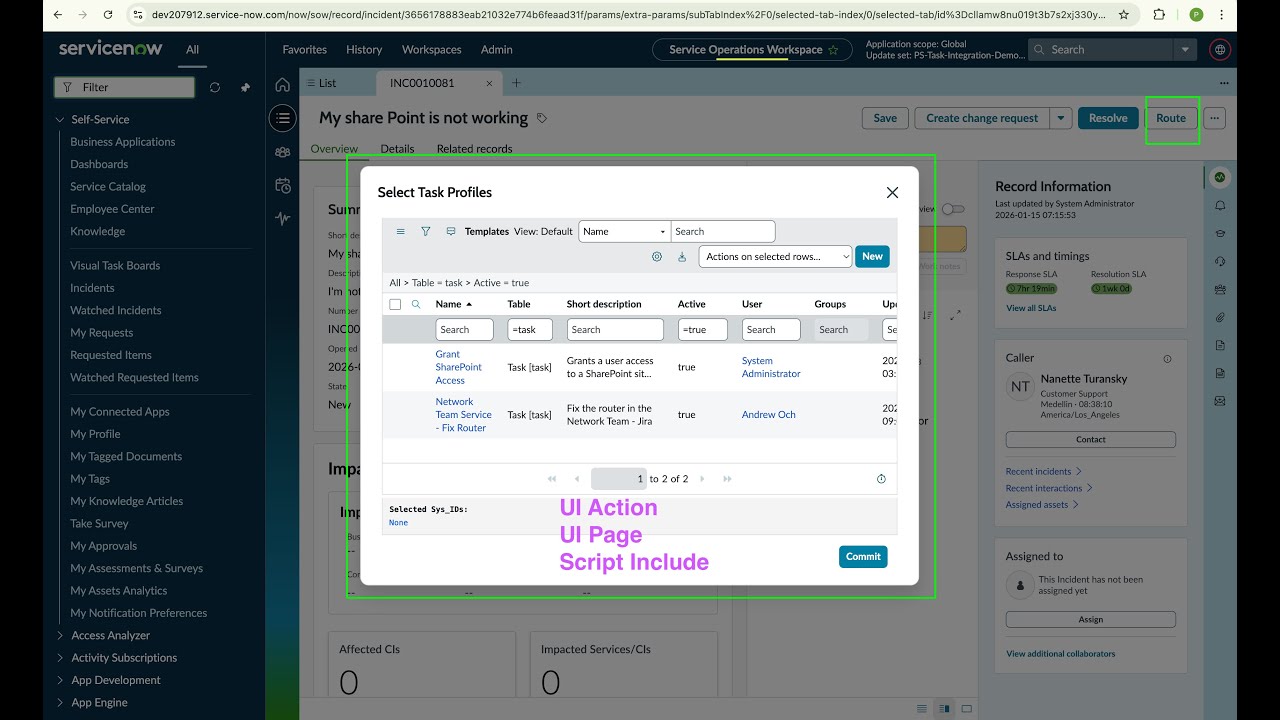
Task: Open the more actions ellipsis next to Route
Action: pos(1214,118)
